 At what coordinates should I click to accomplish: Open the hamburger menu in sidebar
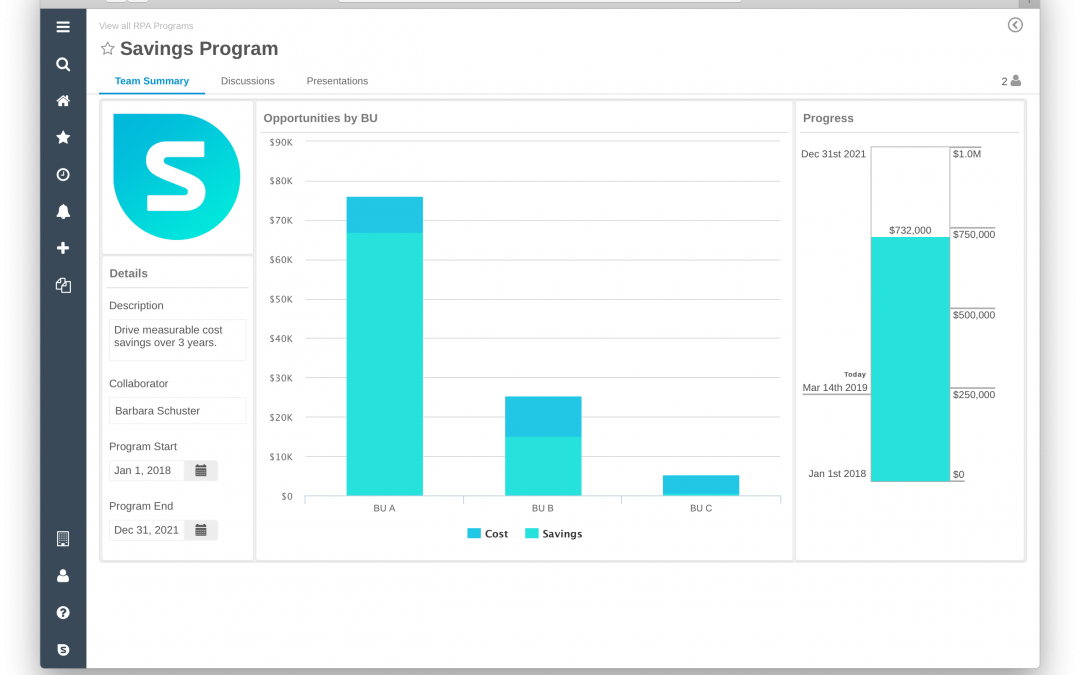[x=63, y=27]
